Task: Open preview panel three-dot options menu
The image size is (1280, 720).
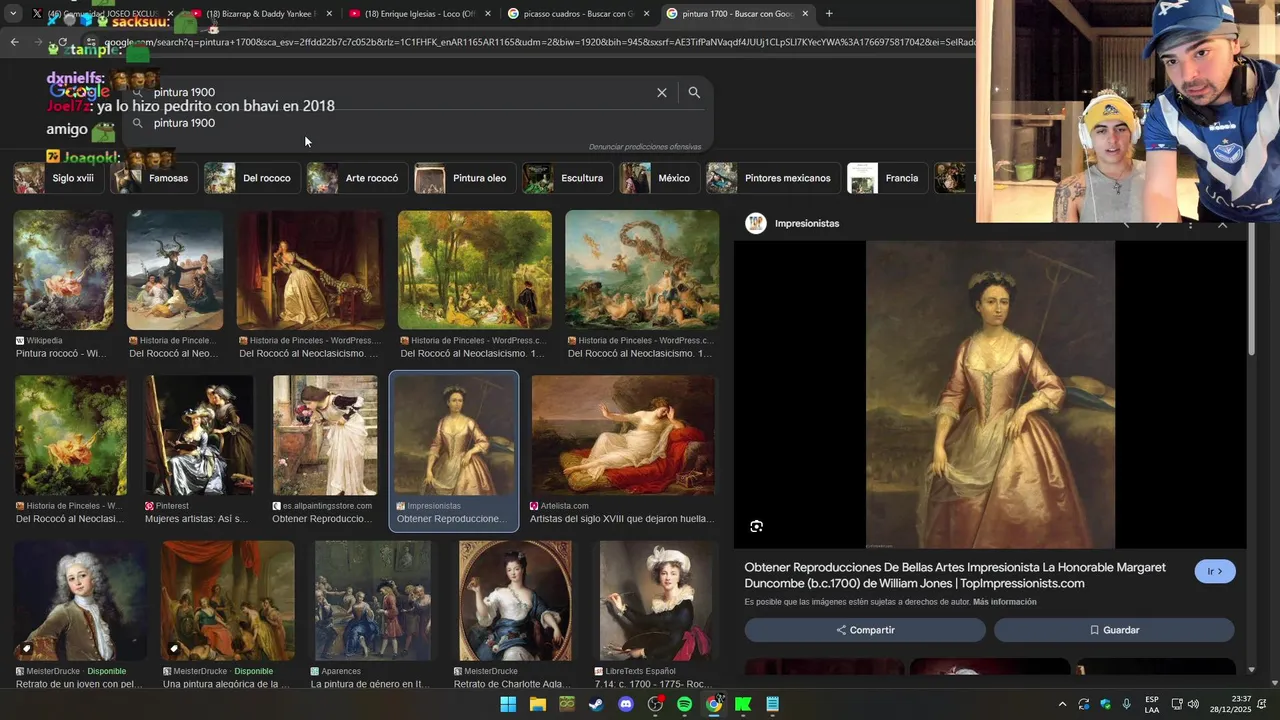Action: coord(1190,225)
